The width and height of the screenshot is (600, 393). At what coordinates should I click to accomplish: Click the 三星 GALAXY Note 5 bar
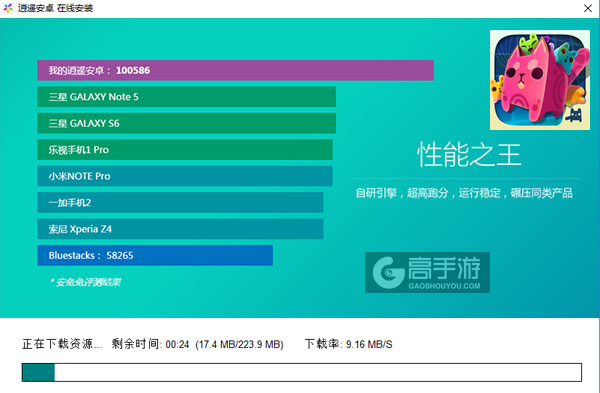click(187, 97)
